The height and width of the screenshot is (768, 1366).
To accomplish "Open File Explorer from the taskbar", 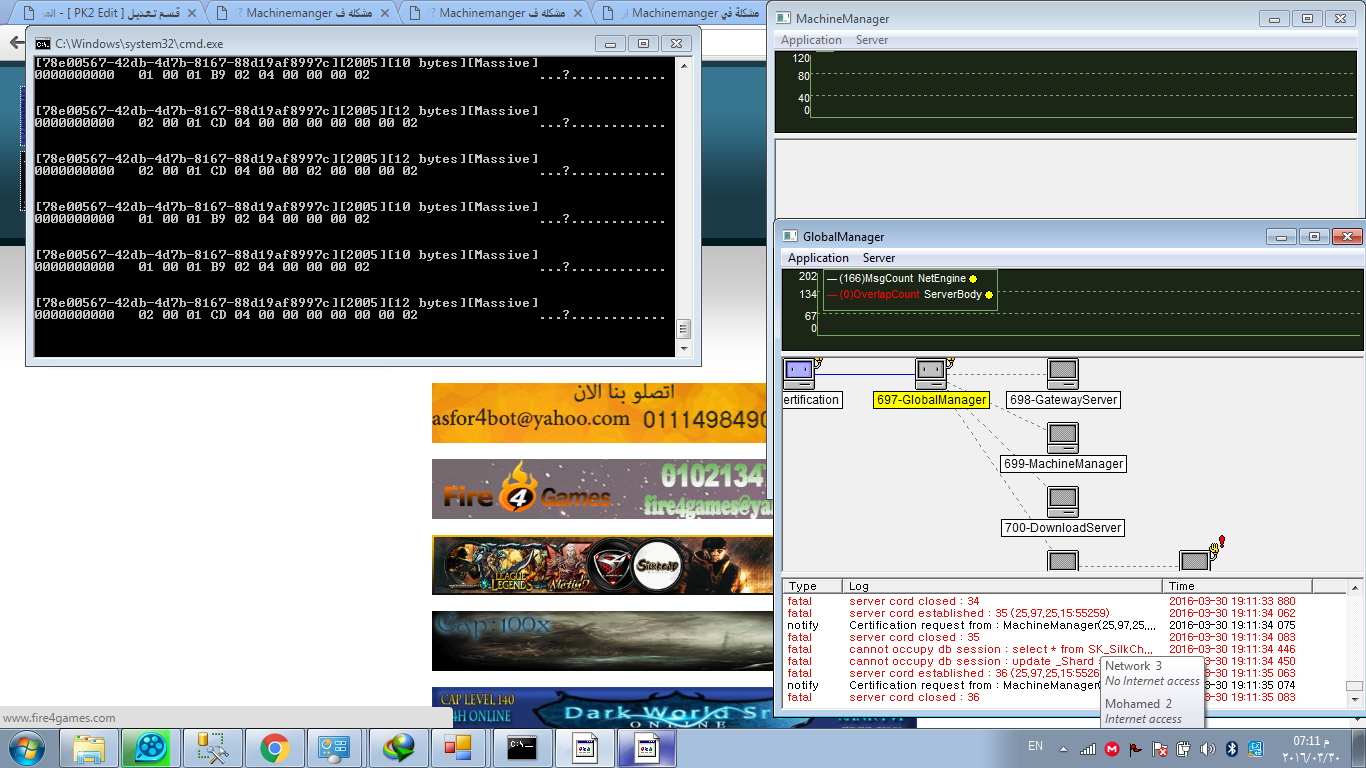I will tap(90, 748).
